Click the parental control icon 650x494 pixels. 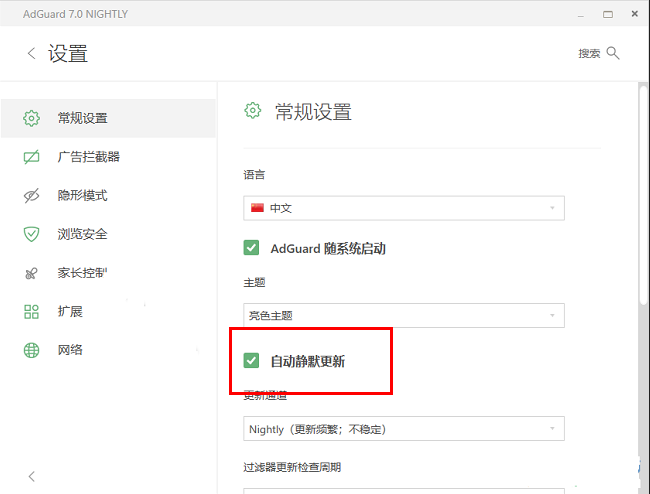(x=32, y=273)
